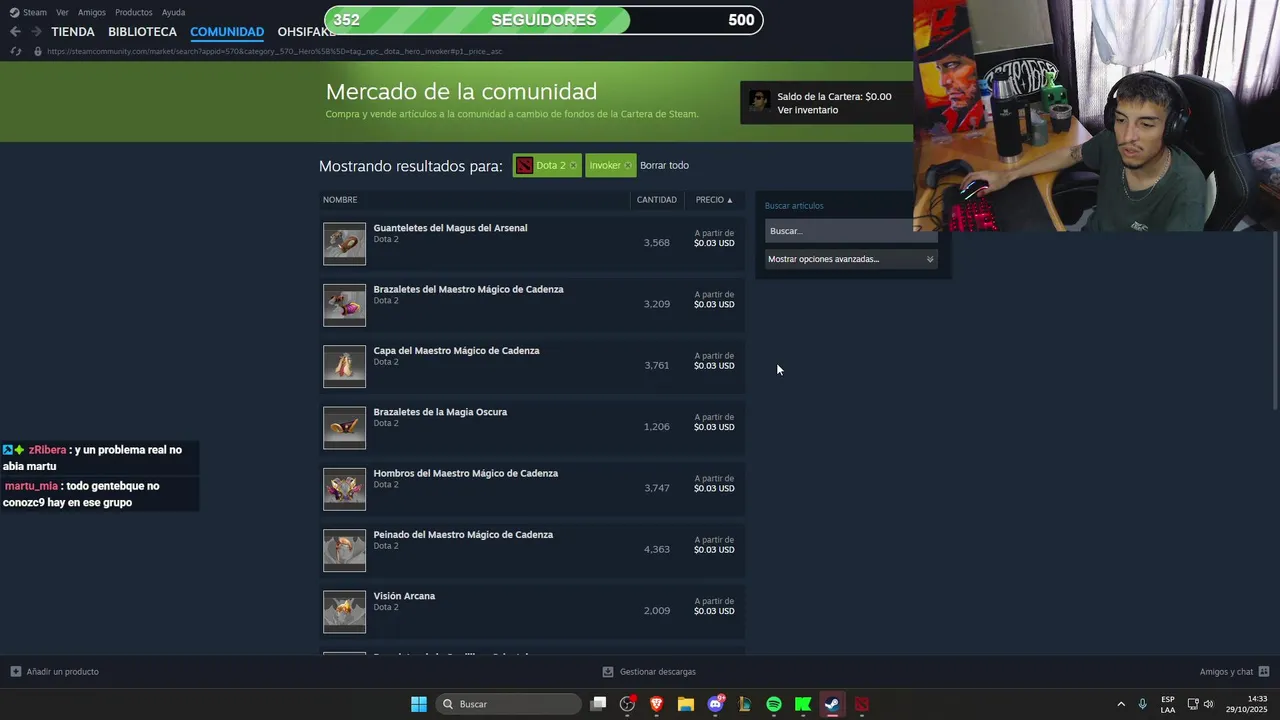
Task: Click the Steam taskbar icon
Action: (x=832, y=704)
